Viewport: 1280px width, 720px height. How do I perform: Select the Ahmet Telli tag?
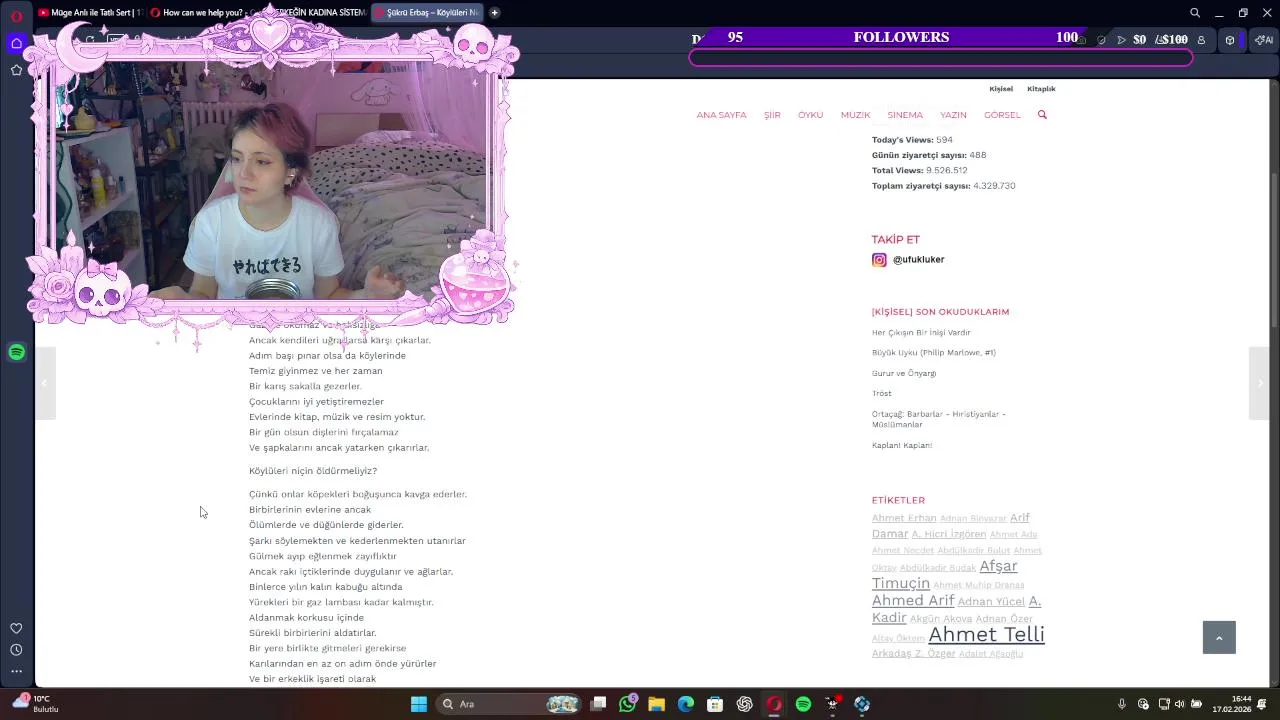click(986, 634)
